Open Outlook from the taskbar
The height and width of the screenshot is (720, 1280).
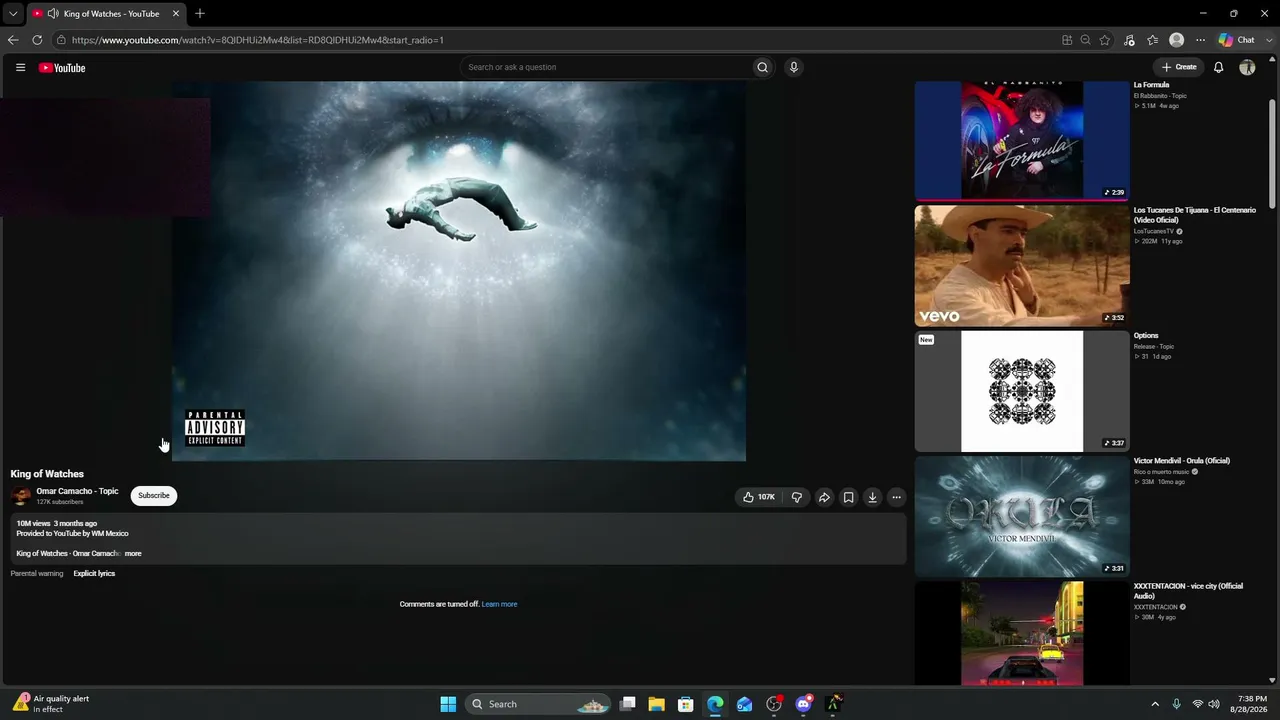745,704
